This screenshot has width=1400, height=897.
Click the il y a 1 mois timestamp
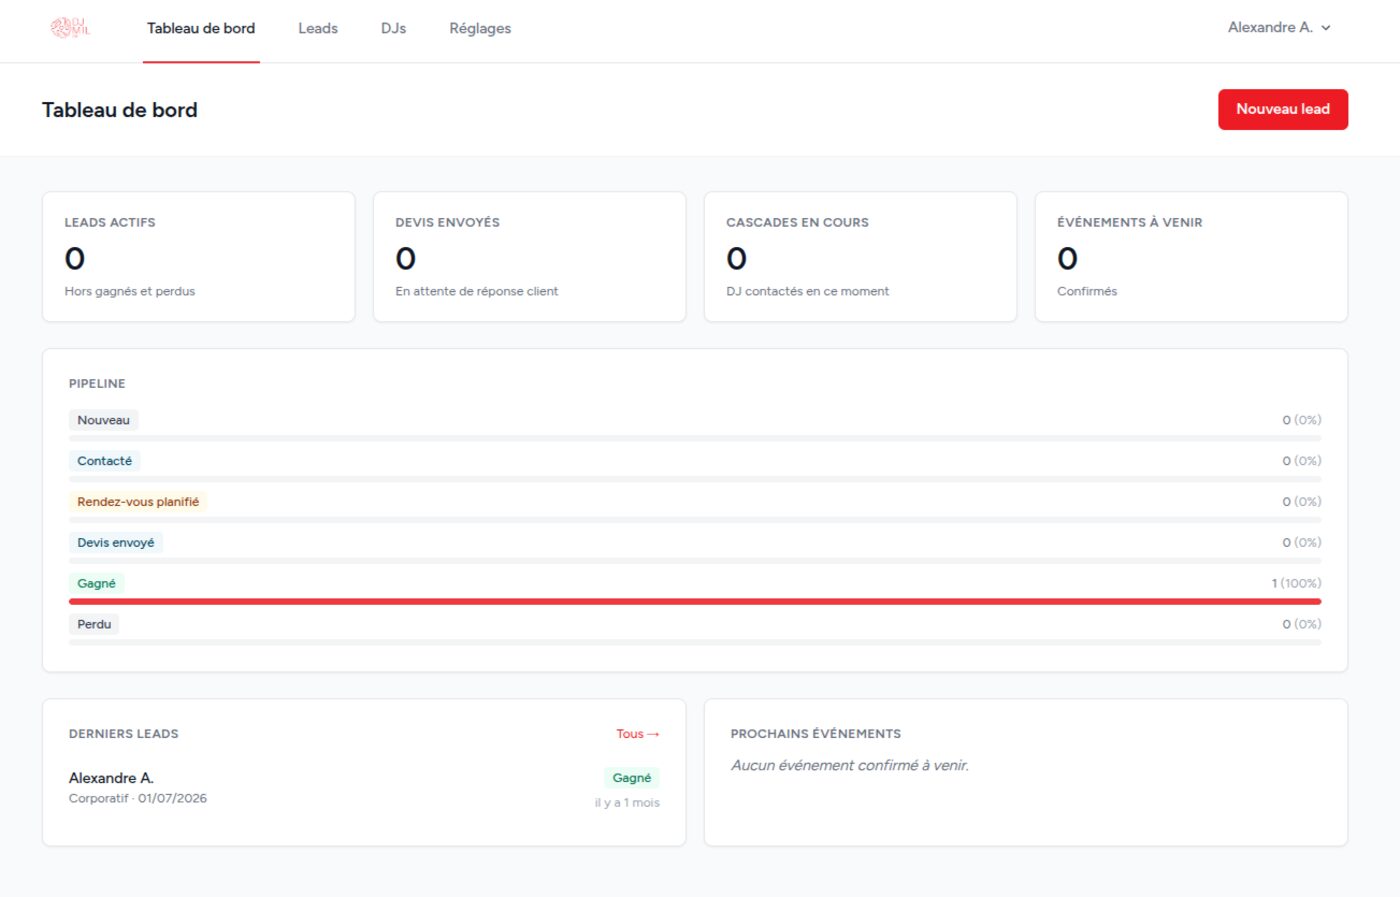click(x=627, y=803)
